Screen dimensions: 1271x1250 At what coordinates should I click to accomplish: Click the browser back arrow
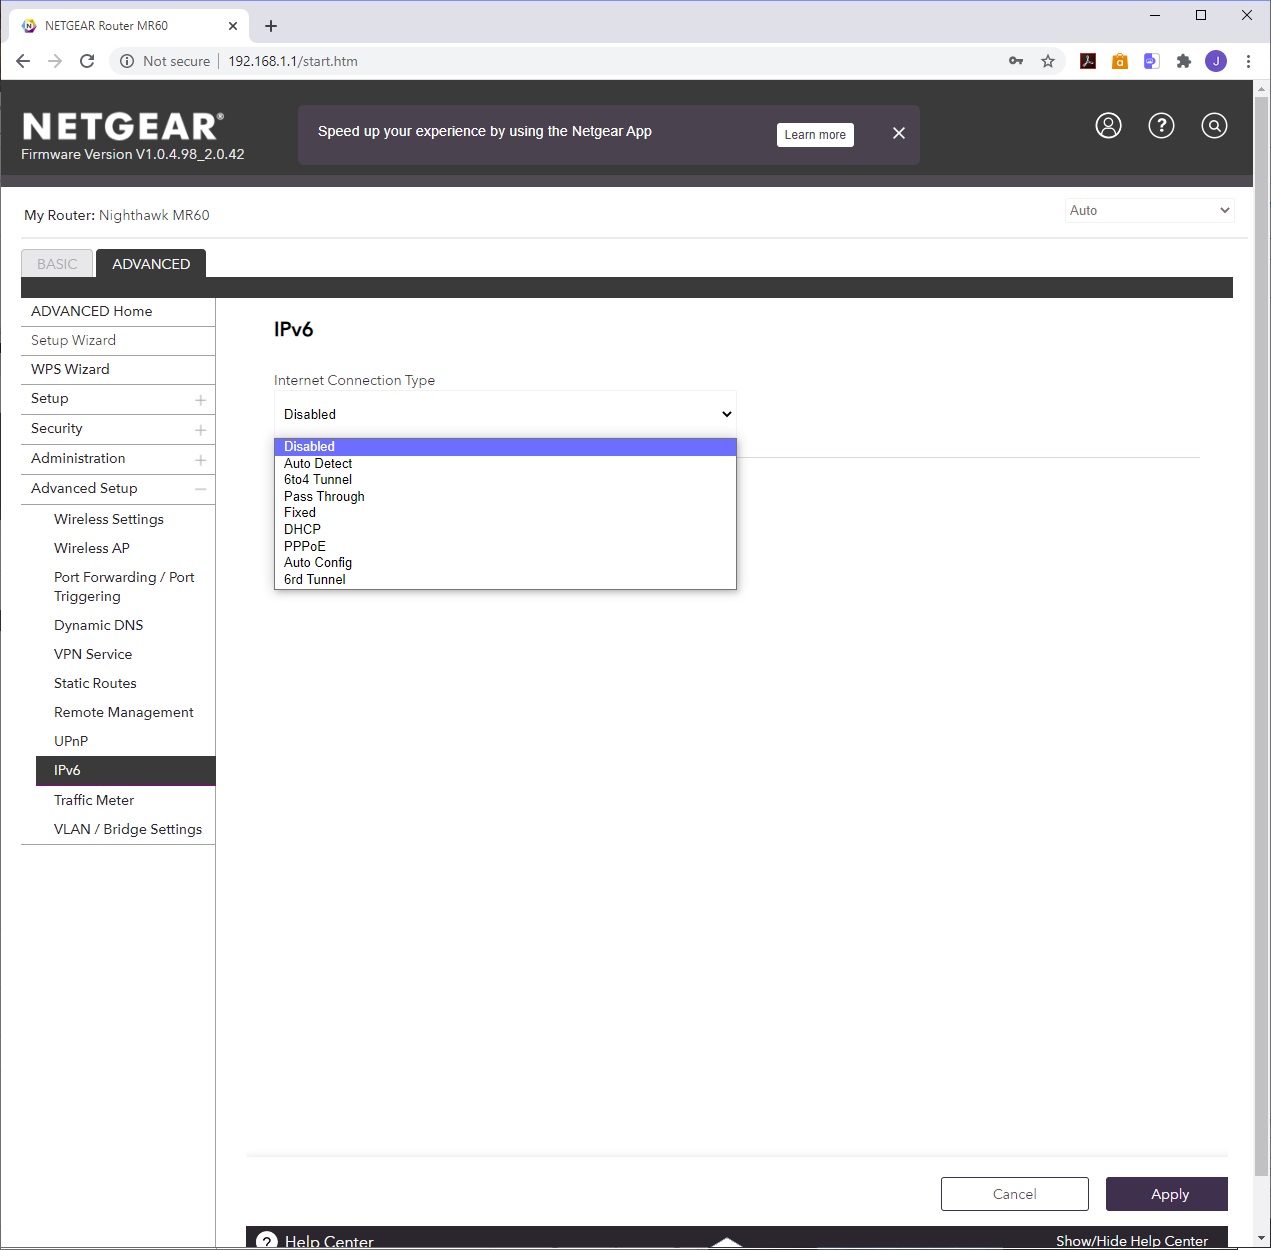23,61
